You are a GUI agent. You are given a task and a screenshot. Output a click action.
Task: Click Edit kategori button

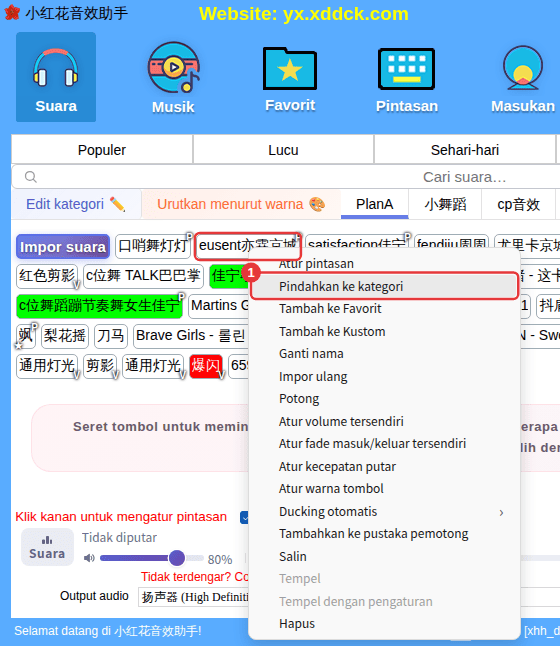[x=76, y=204]
